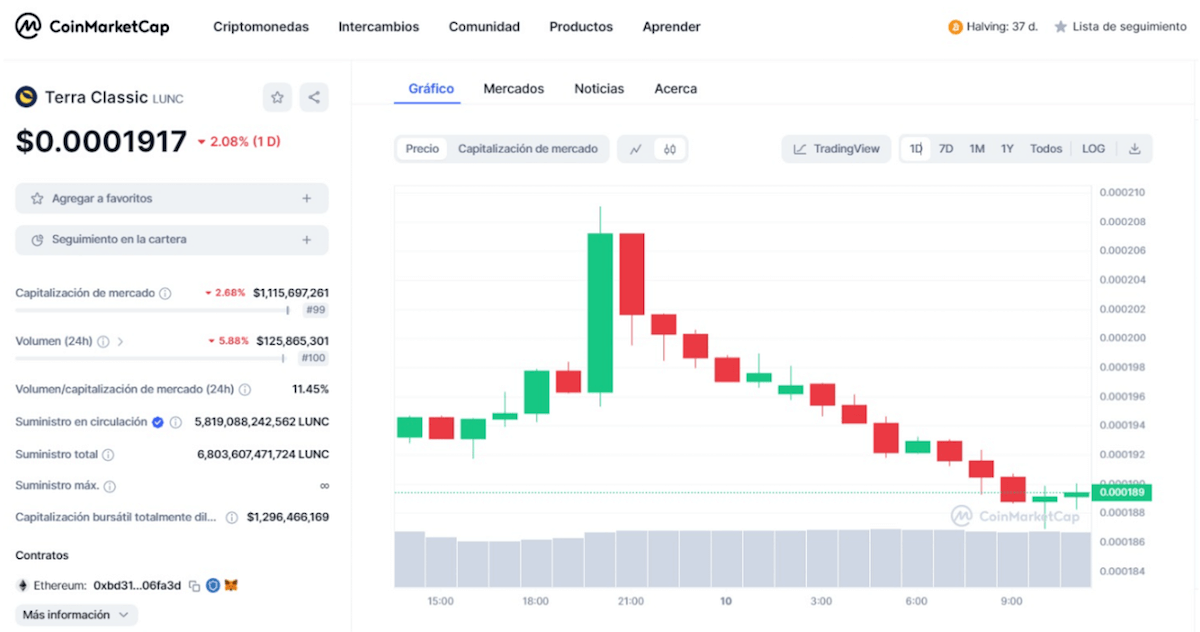Select the line chart icon
The image size is (1200, 632).
[x=635, y=148]
